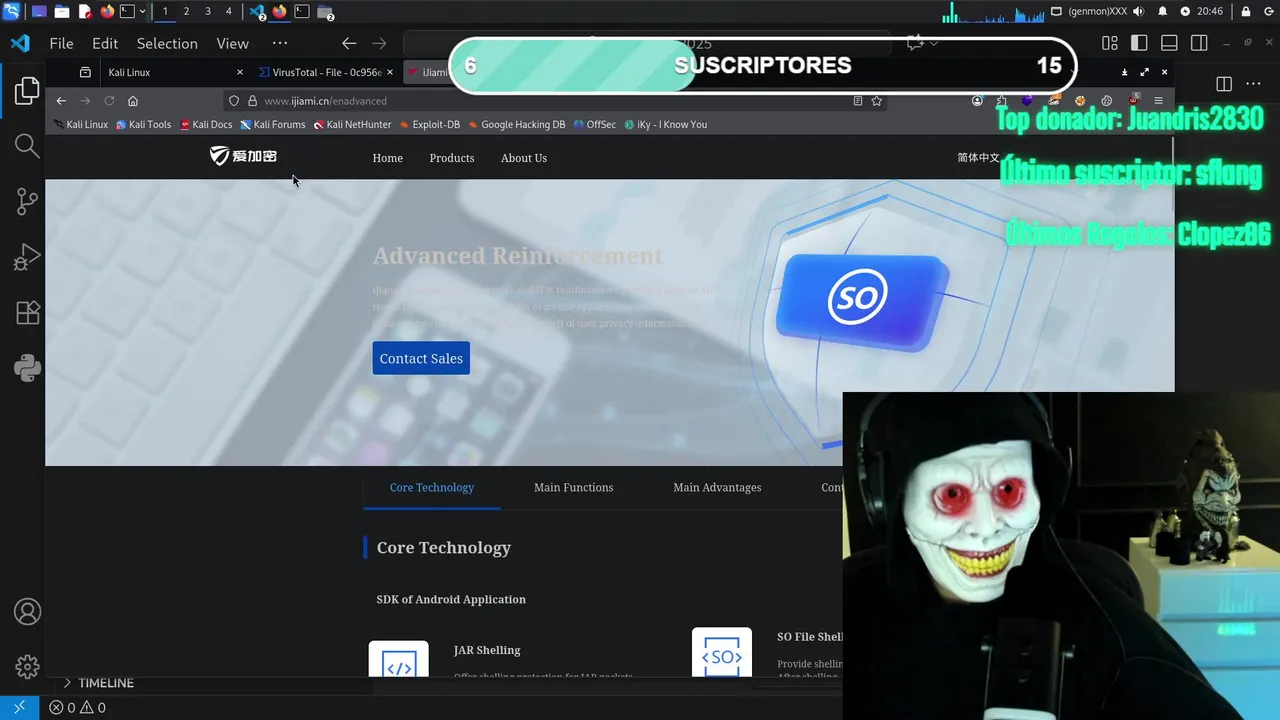Open the Python activity bar icon
This screenshot has height=720, width=1280.
[x=27, y=368]
